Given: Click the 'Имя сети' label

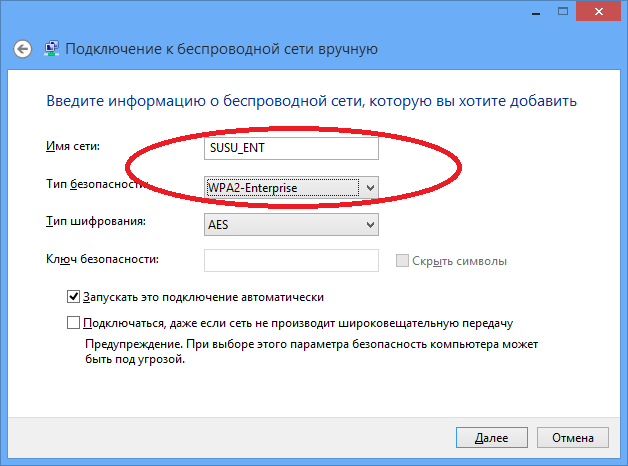Looking at the screenshot, I should (x=80, y=148).
